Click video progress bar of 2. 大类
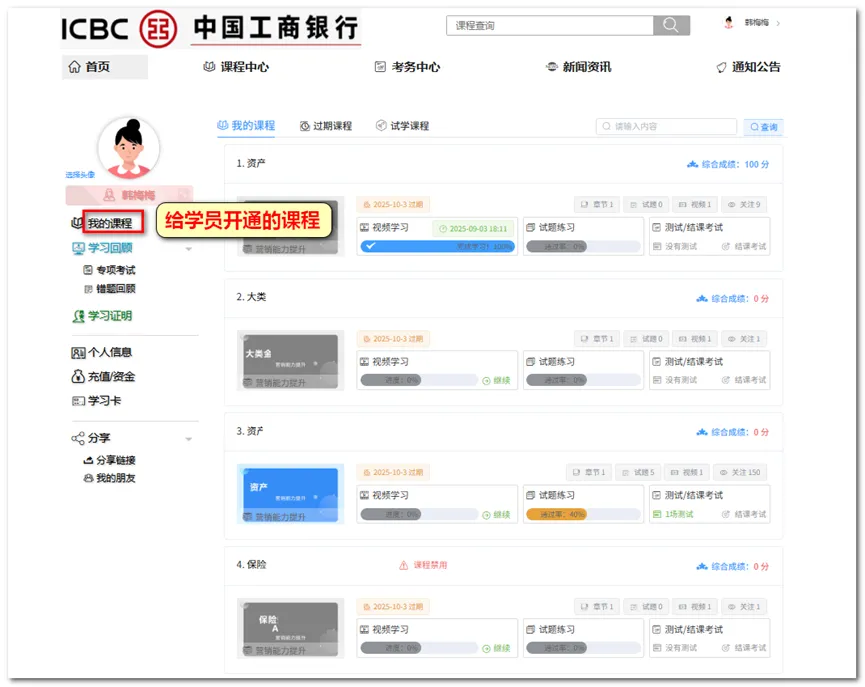This screenshot has width=865, height=687. [419, 380]
